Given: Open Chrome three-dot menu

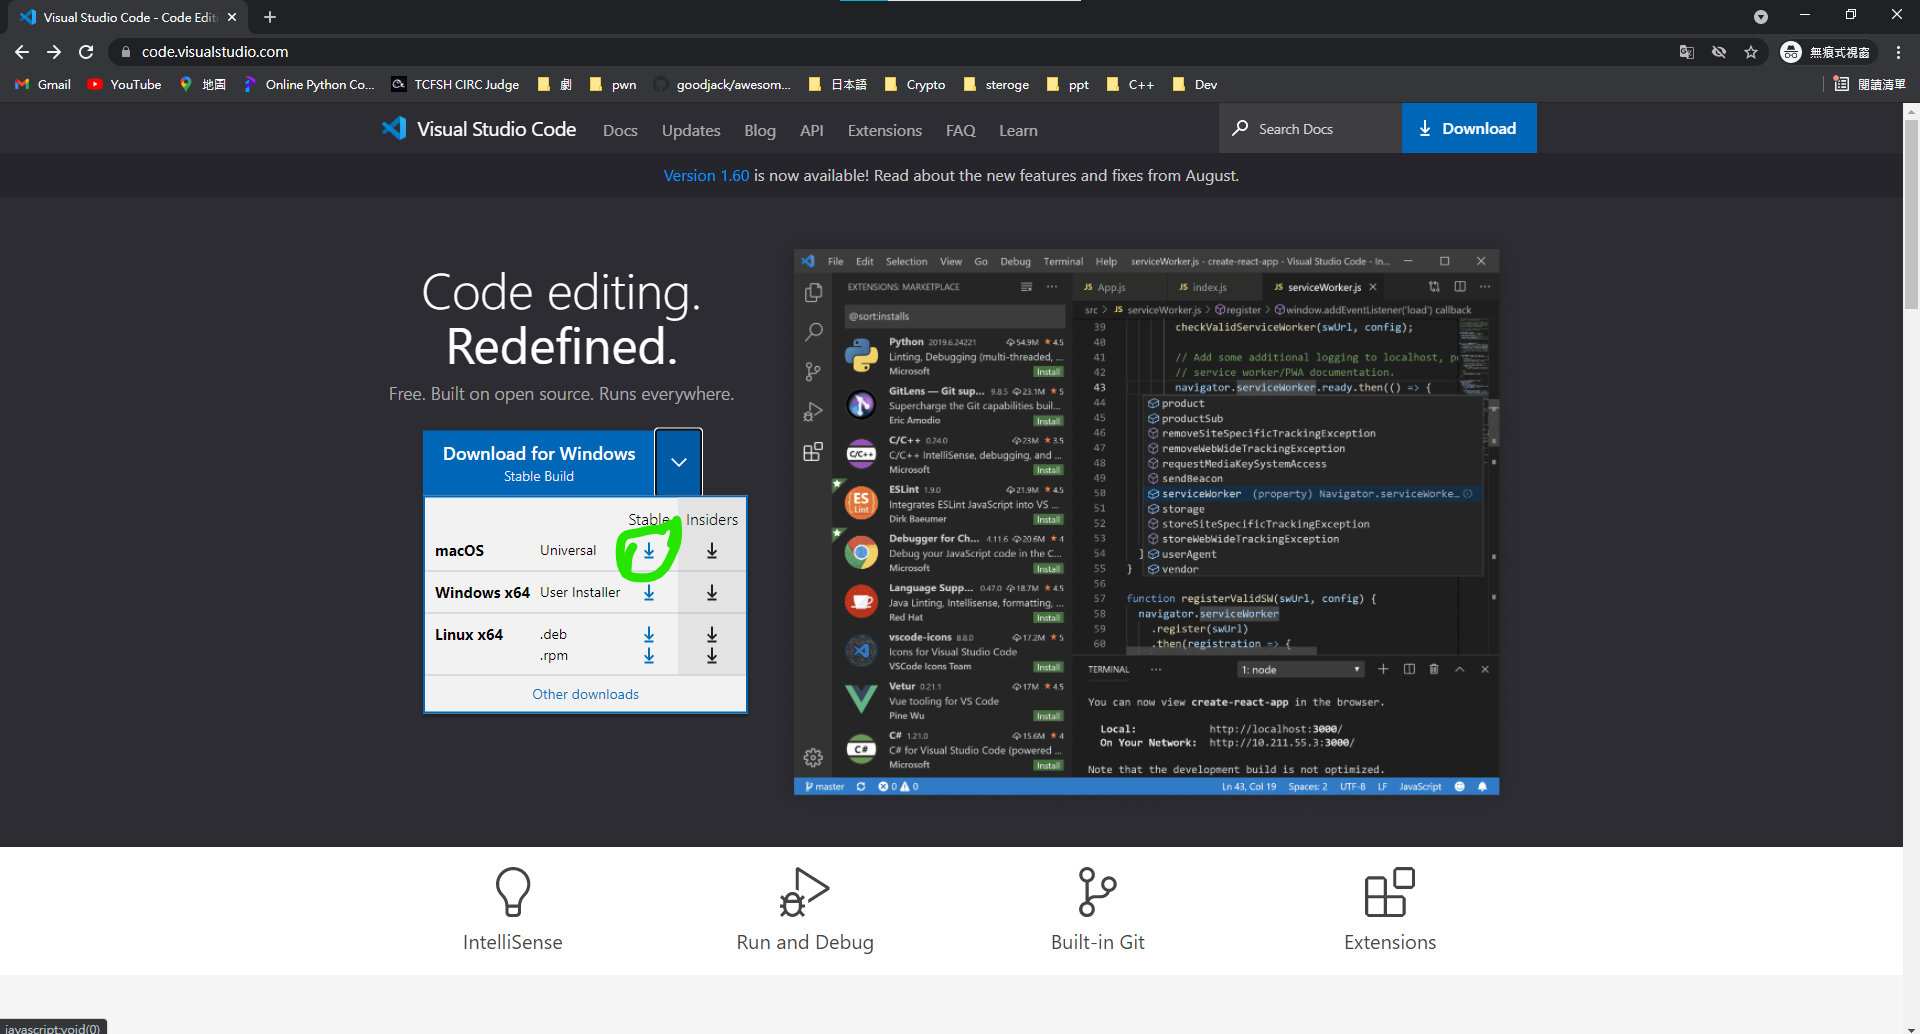Looking at the screenshot, I should coord(1898,52).
